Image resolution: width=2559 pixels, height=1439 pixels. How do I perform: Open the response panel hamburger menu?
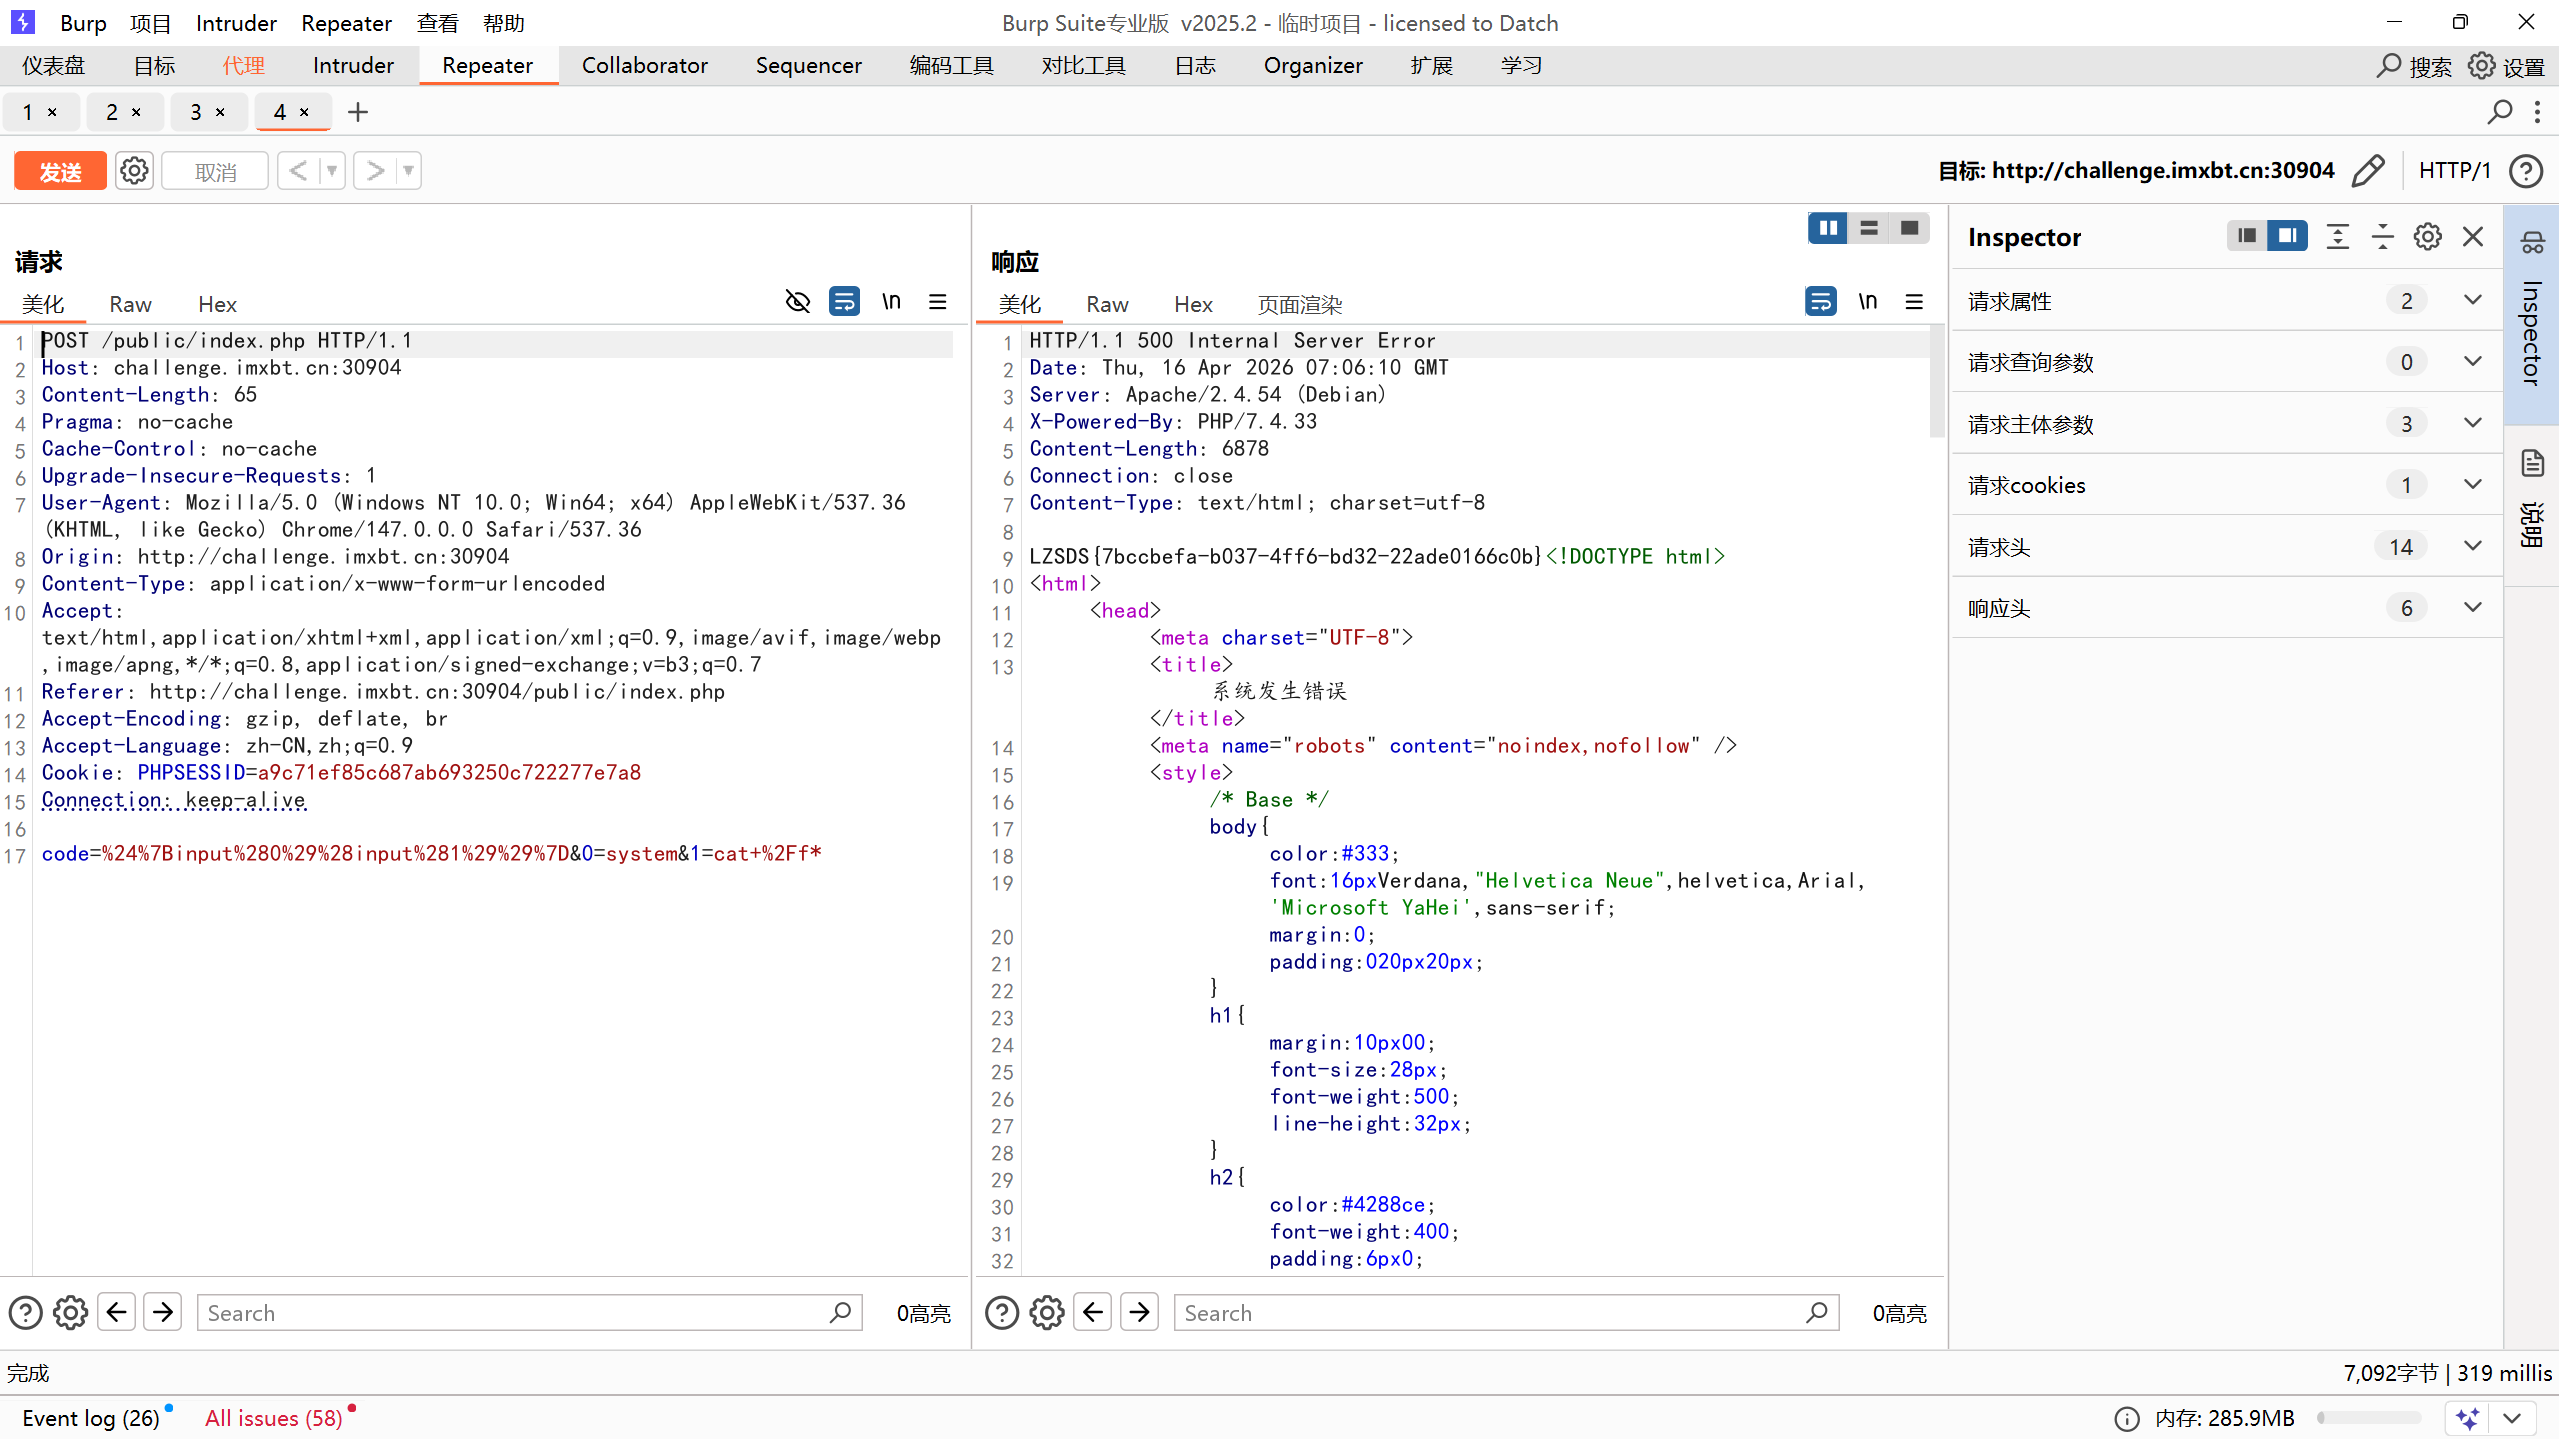[1914, 302]
